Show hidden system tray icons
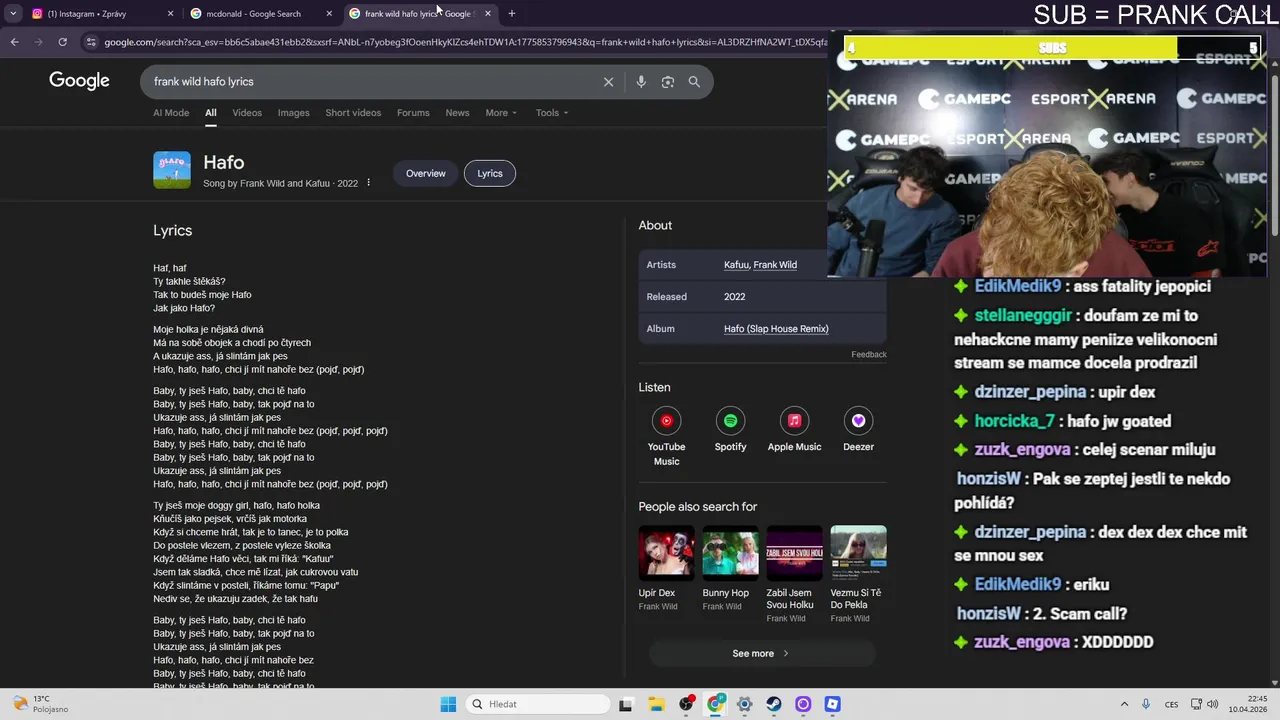This screenshot has height=720, width=1280. coord(1124,704)
